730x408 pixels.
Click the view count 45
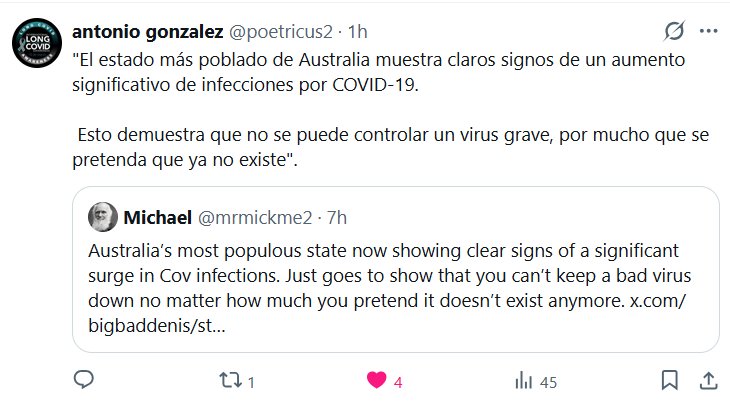pos(548,381)
